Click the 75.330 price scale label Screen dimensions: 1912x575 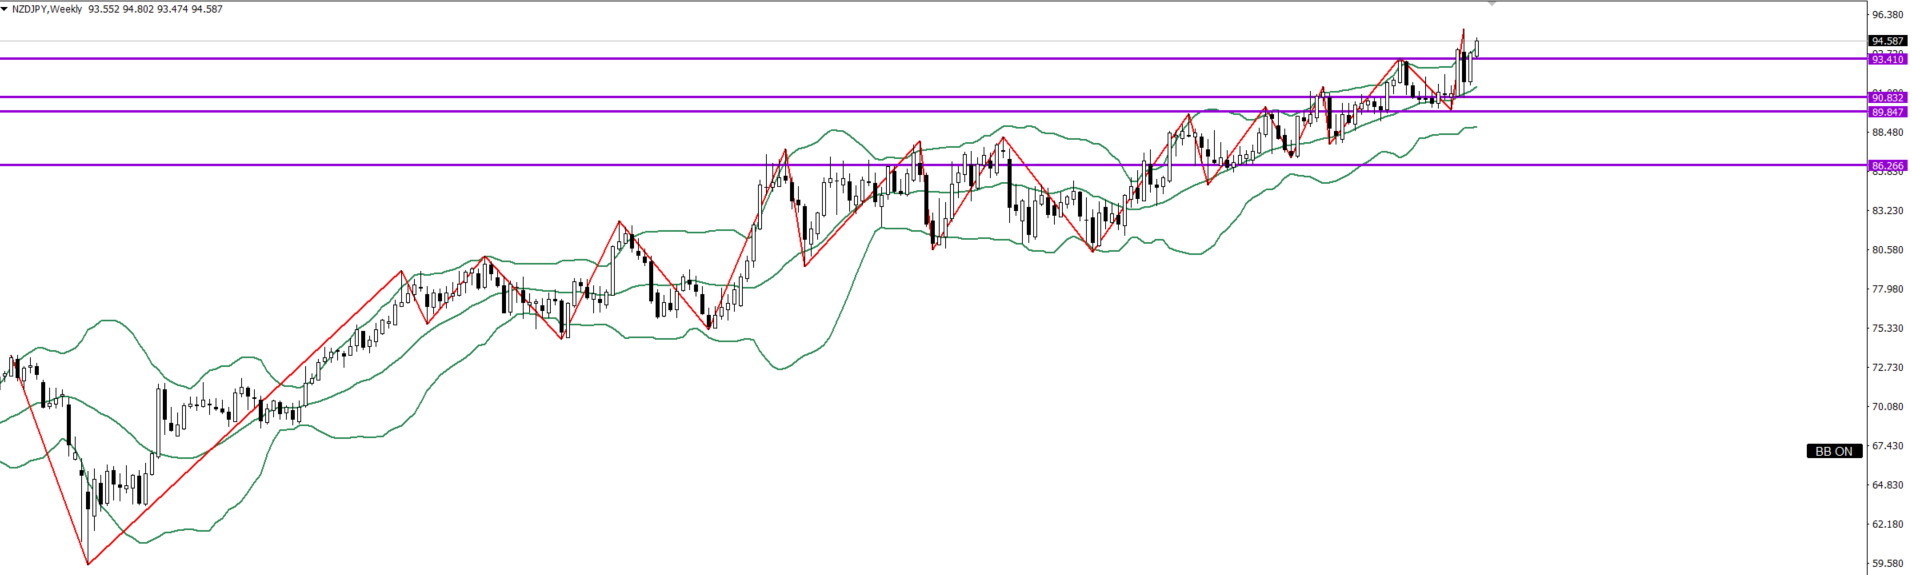coord(1887,328)
